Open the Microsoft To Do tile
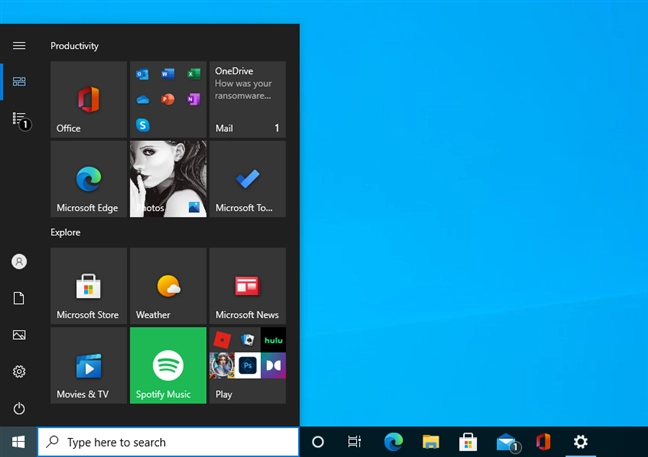Screen dimensions: 648x457 pos(248,179)
